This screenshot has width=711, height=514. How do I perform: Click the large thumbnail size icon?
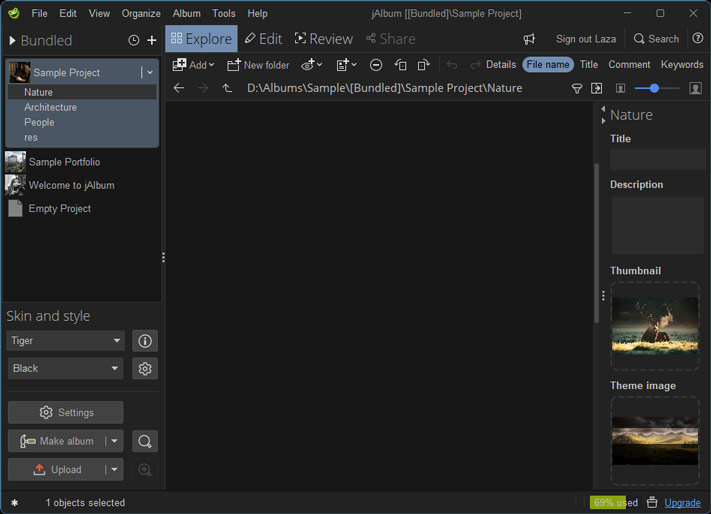(695, 88)
